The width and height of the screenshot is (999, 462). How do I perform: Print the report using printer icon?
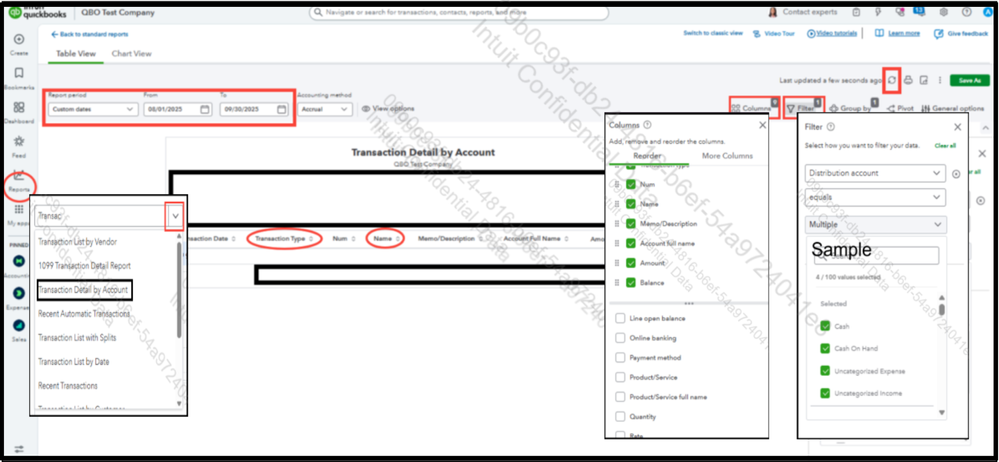point(909,80)
